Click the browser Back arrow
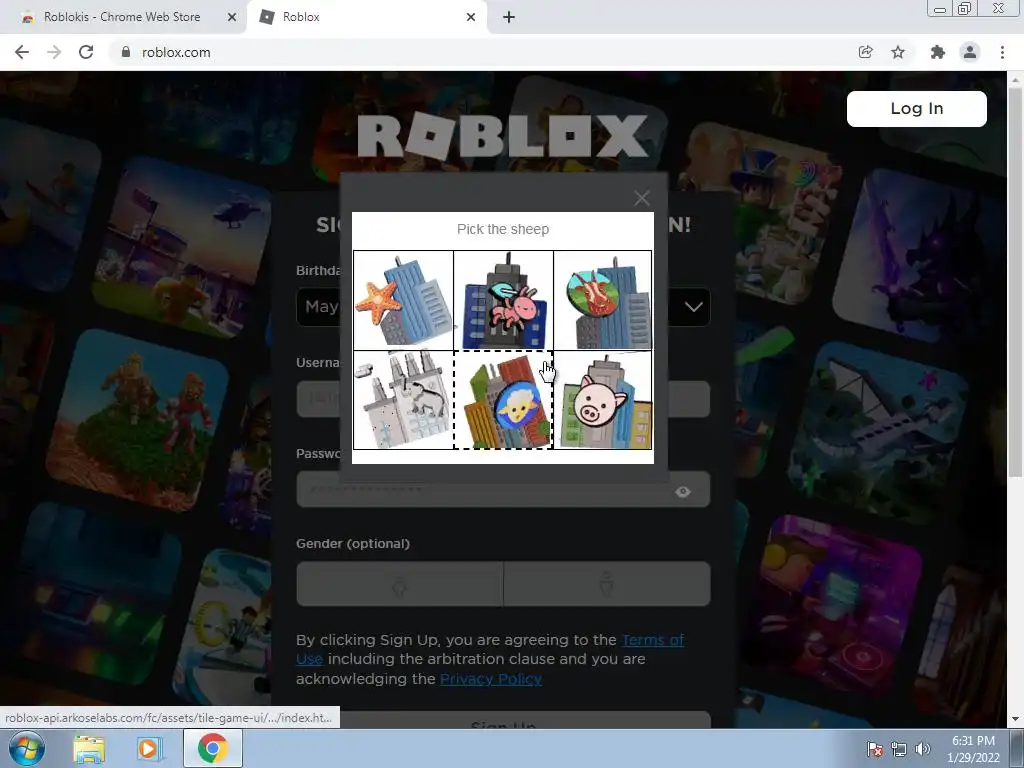Screen dimensions: 1024x768 tap(22, 52)
